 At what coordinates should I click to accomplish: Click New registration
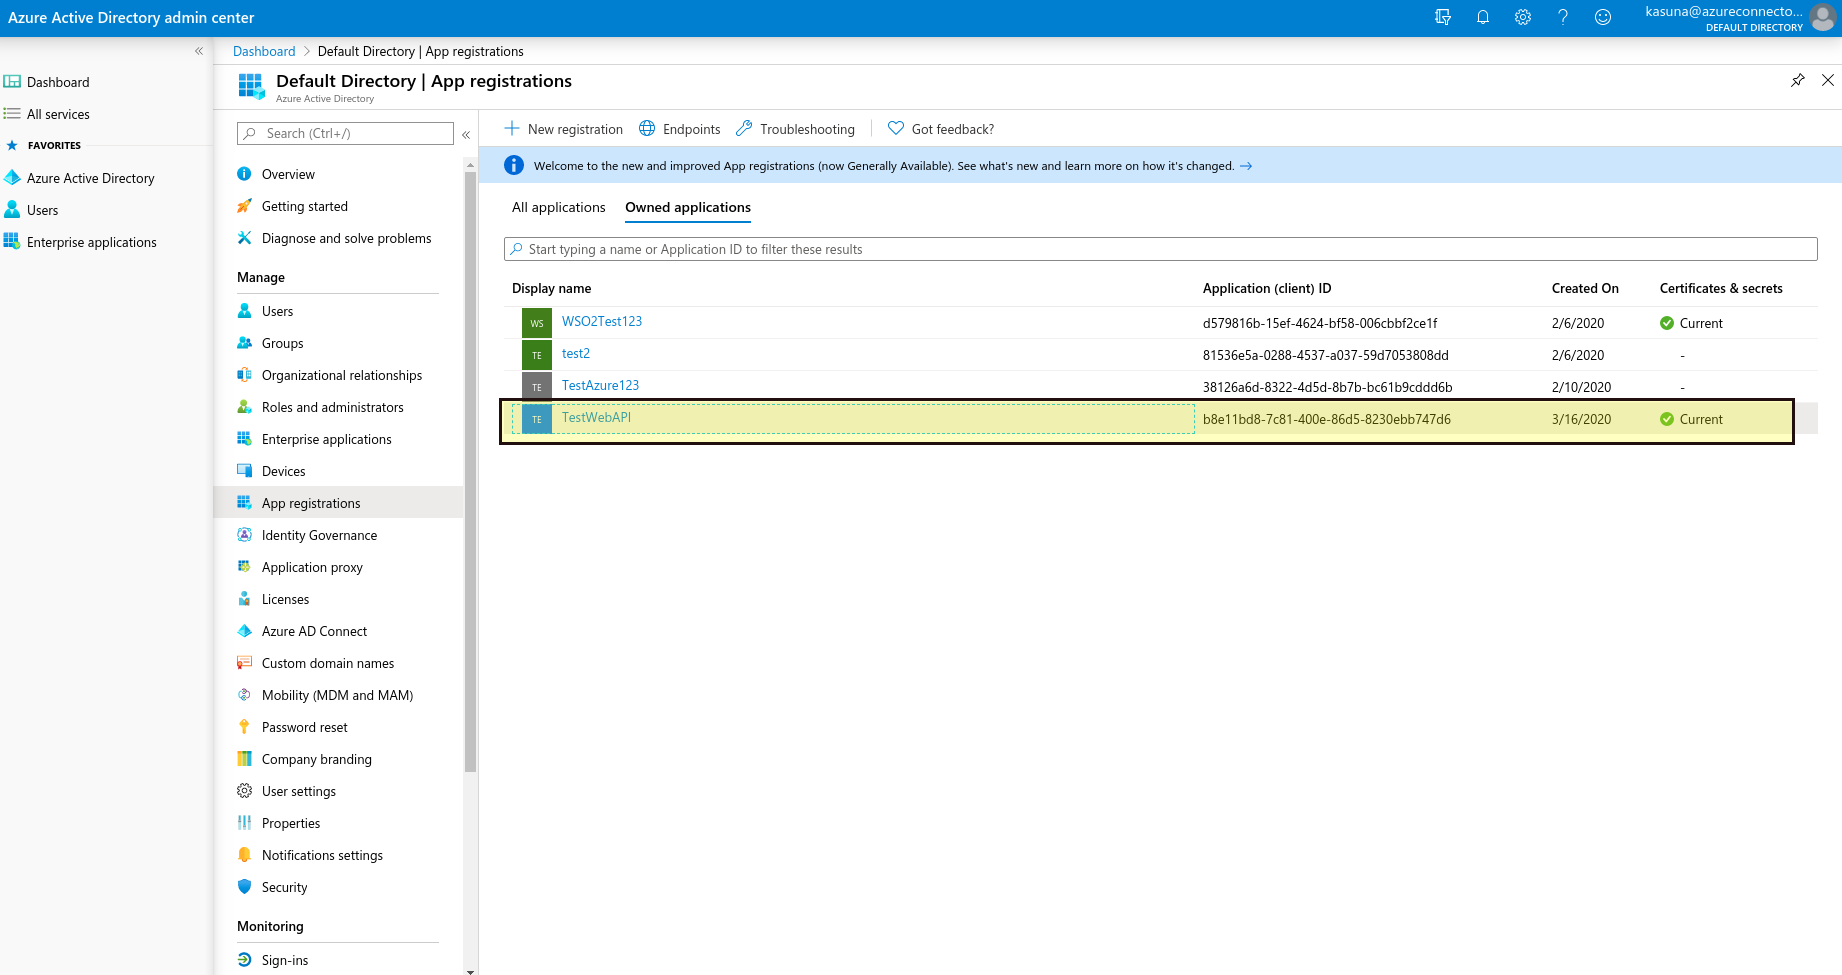[563, 129]
